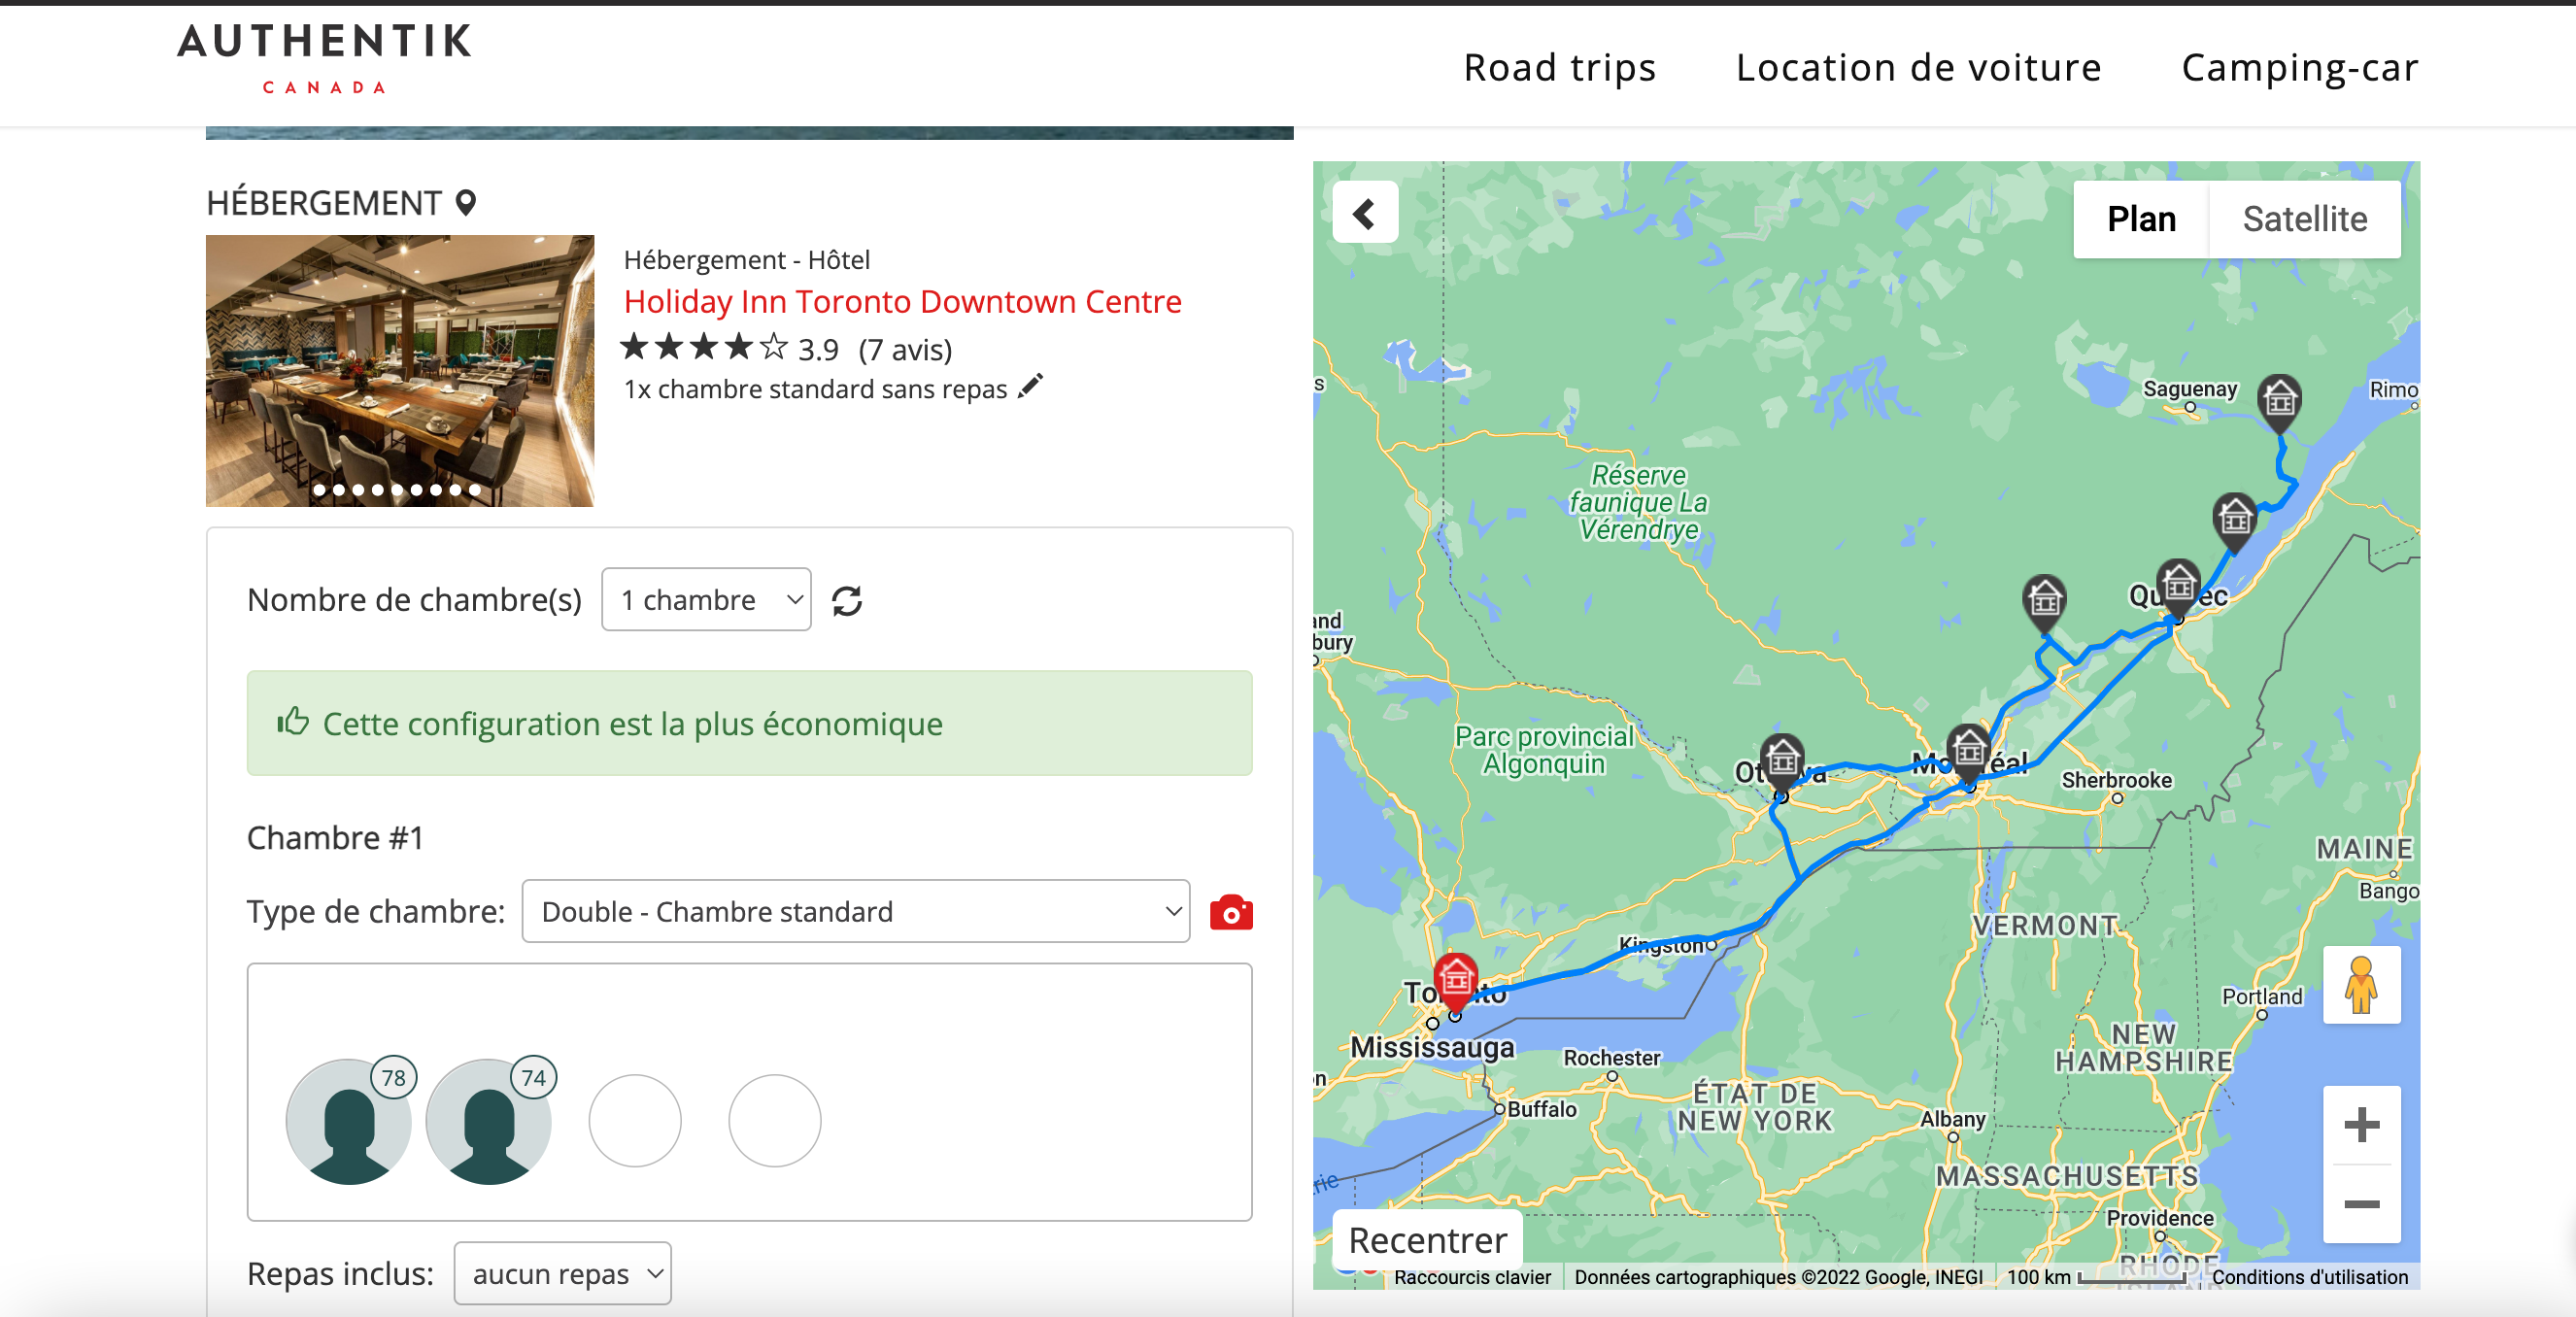Open Holiday Inn Toronto Downtown Centre link
Image resolution: width=2576 pixels, height=1317 pixels.
pos(902,301)
